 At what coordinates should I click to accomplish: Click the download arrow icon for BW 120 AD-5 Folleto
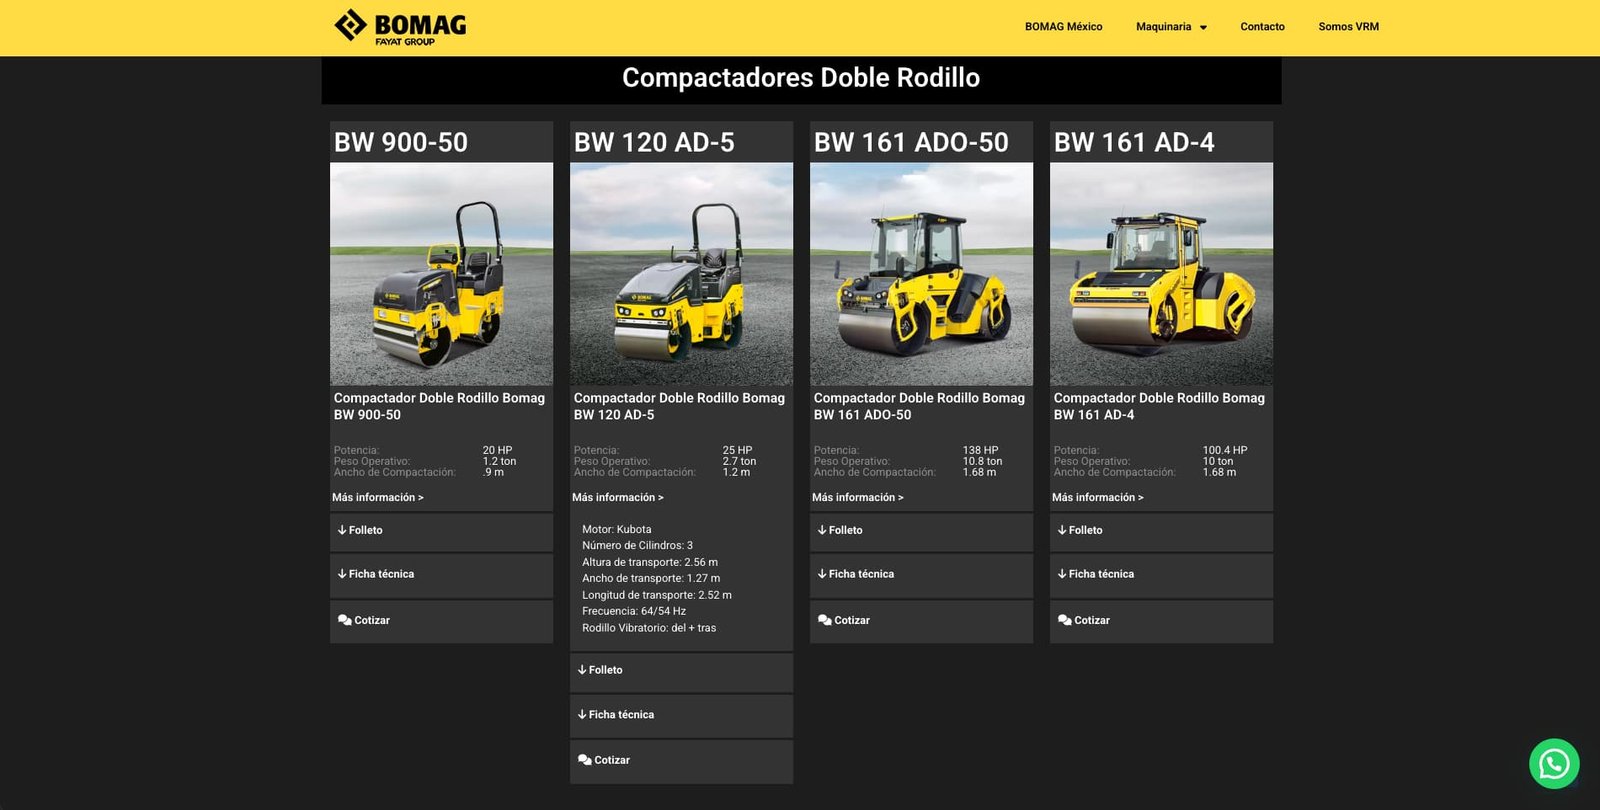(582, 670)
